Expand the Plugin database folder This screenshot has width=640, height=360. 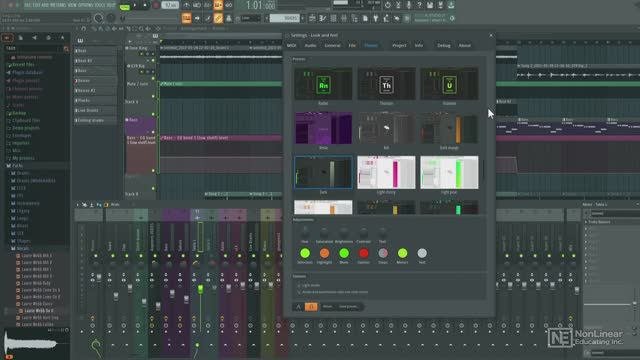pos(27,73)
